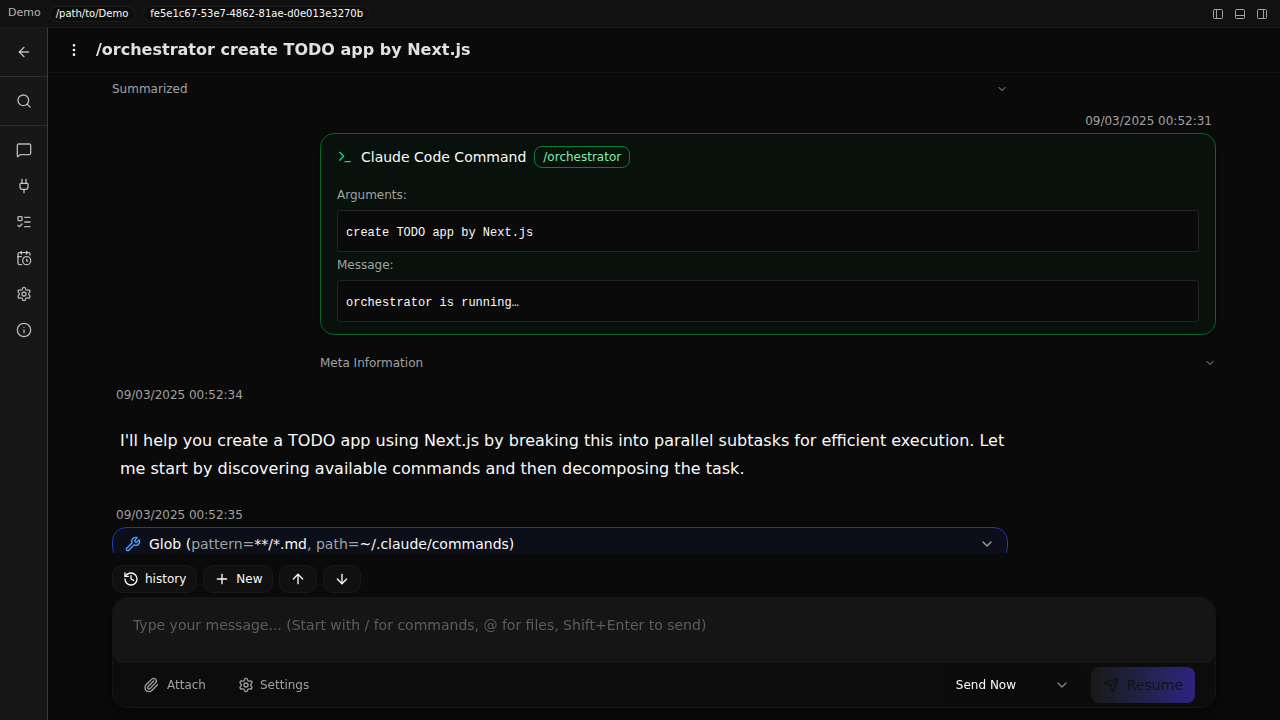Open the plug connections icon in sidebar
Viewport: 1280px width, 720px height.
24,186
